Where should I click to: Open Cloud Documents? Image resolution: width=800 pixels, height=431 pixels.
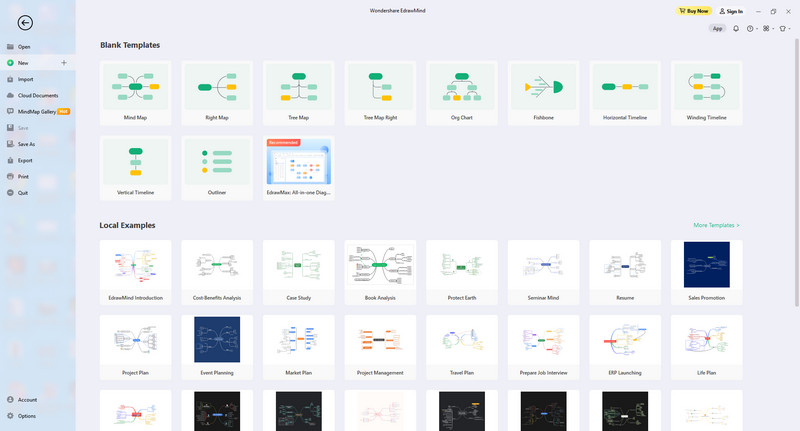pyautogui.click(x=38, y=95)
